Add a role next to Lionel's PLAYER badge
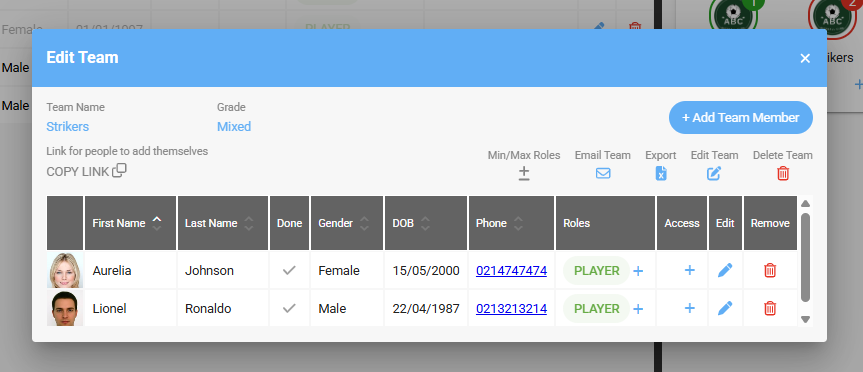The height and width of the screenshot is (372, 863). 638,309
